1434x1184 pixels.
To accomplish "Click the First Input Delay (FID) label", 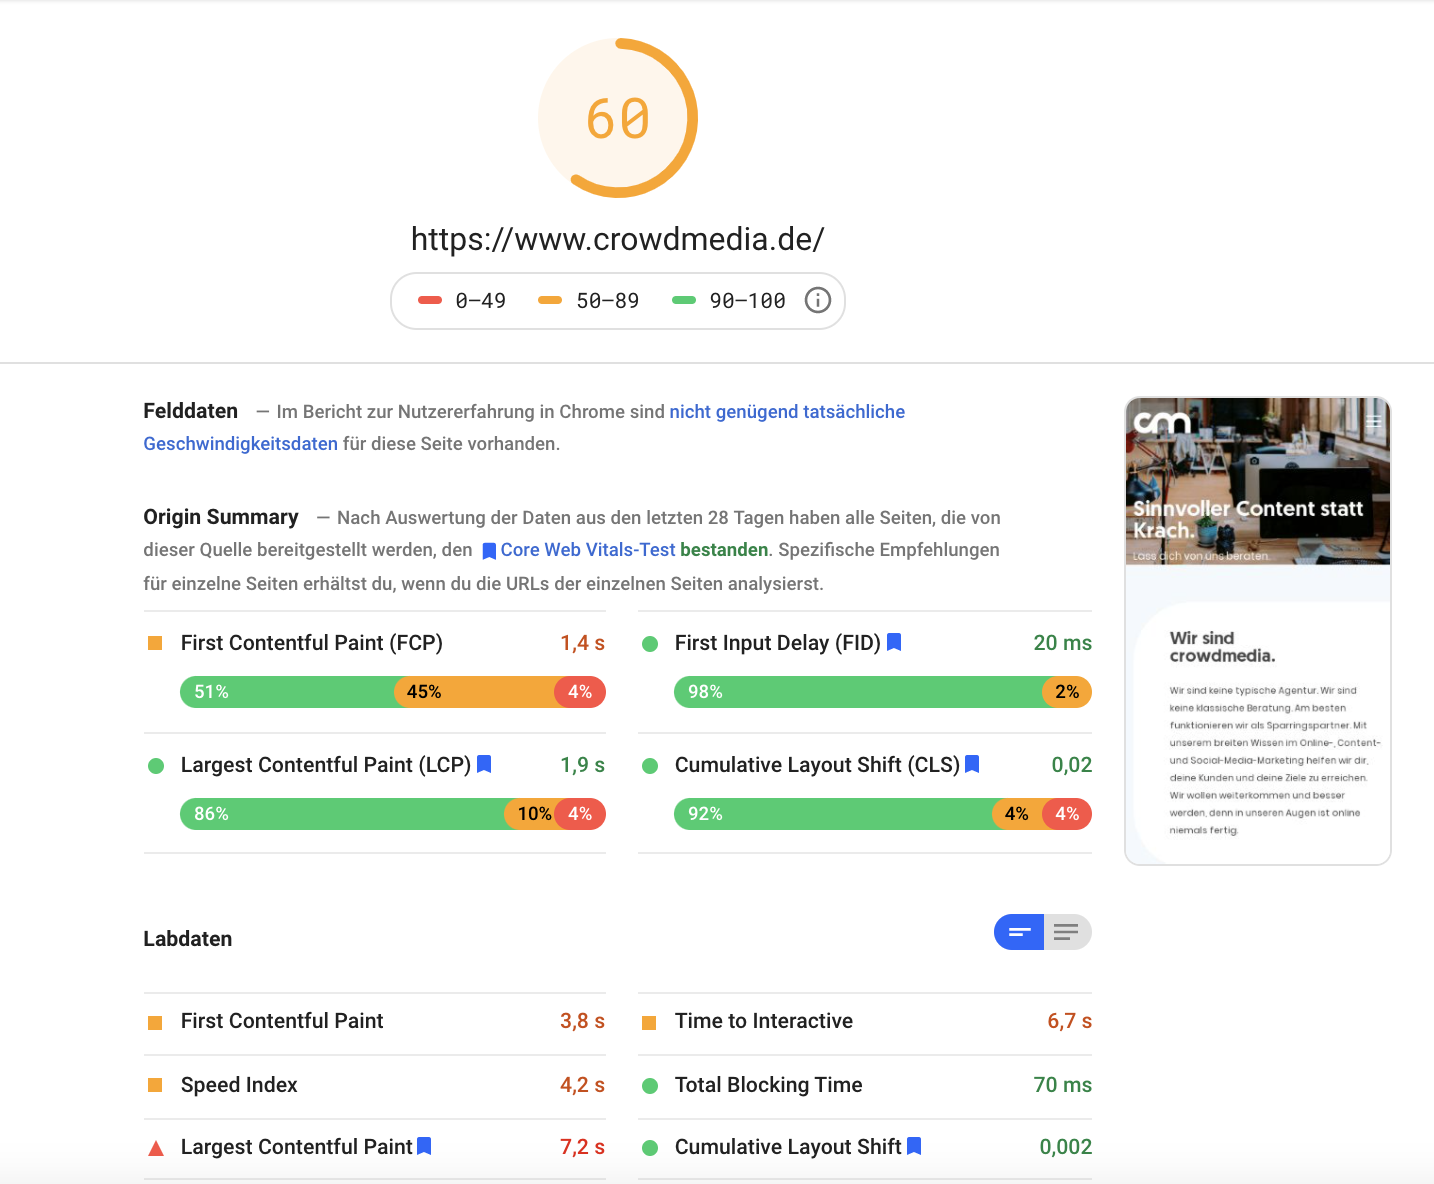I will [x=778, y=642].
